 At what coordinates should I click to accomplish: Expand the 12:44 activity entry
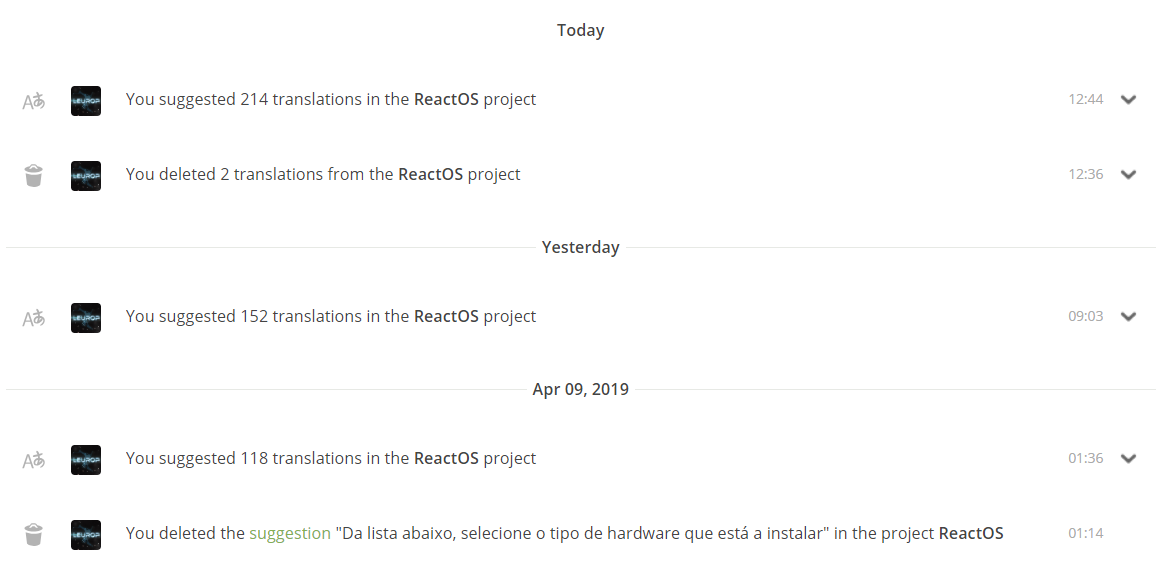1129,100
